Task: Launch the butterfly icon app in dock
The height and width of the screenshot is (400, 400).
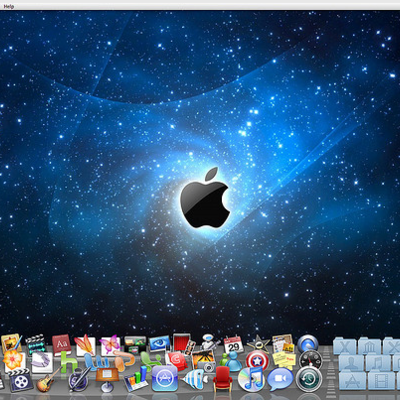Action: click(x=110, y=345)
